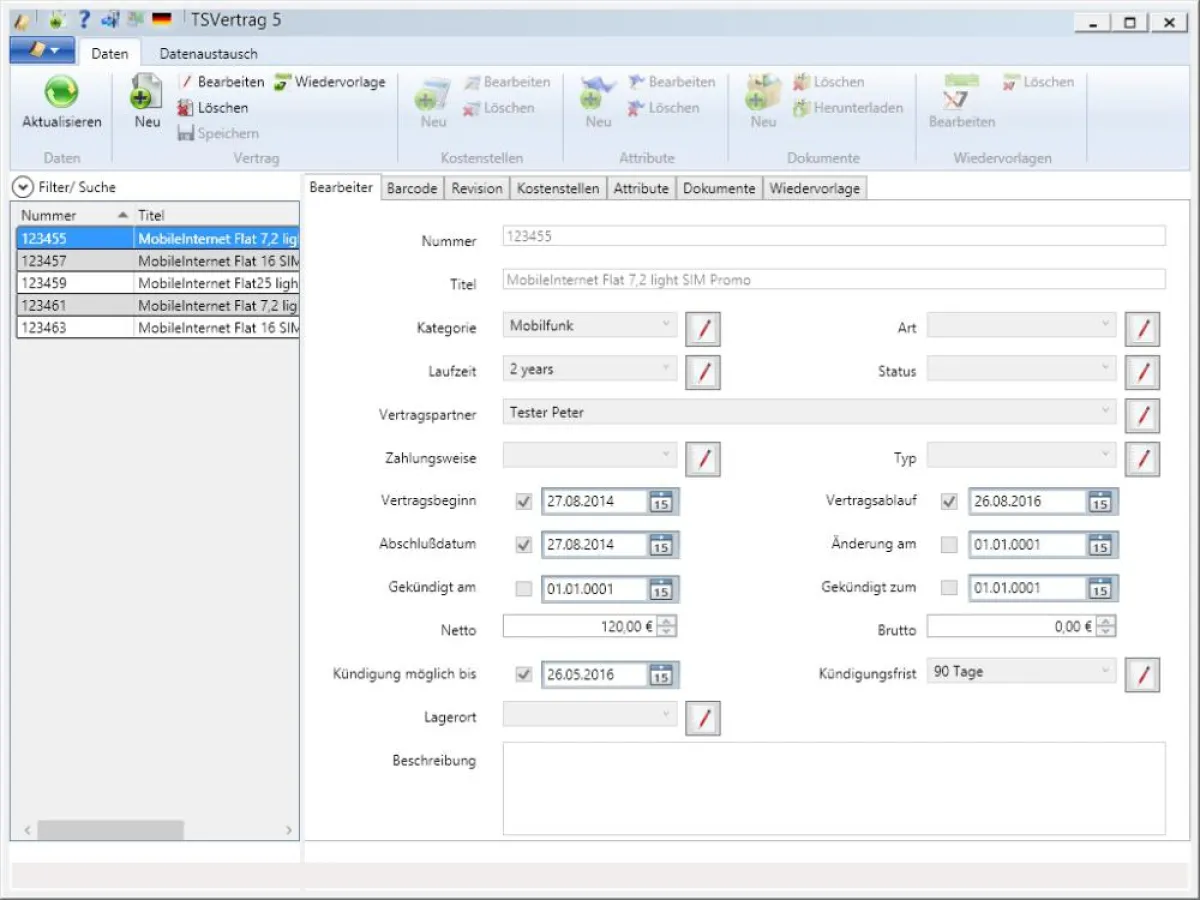Screen dimensions: 1200x900
Task: Toggle the Kündigung möglich bis checkbox
Action: point(523,675)
